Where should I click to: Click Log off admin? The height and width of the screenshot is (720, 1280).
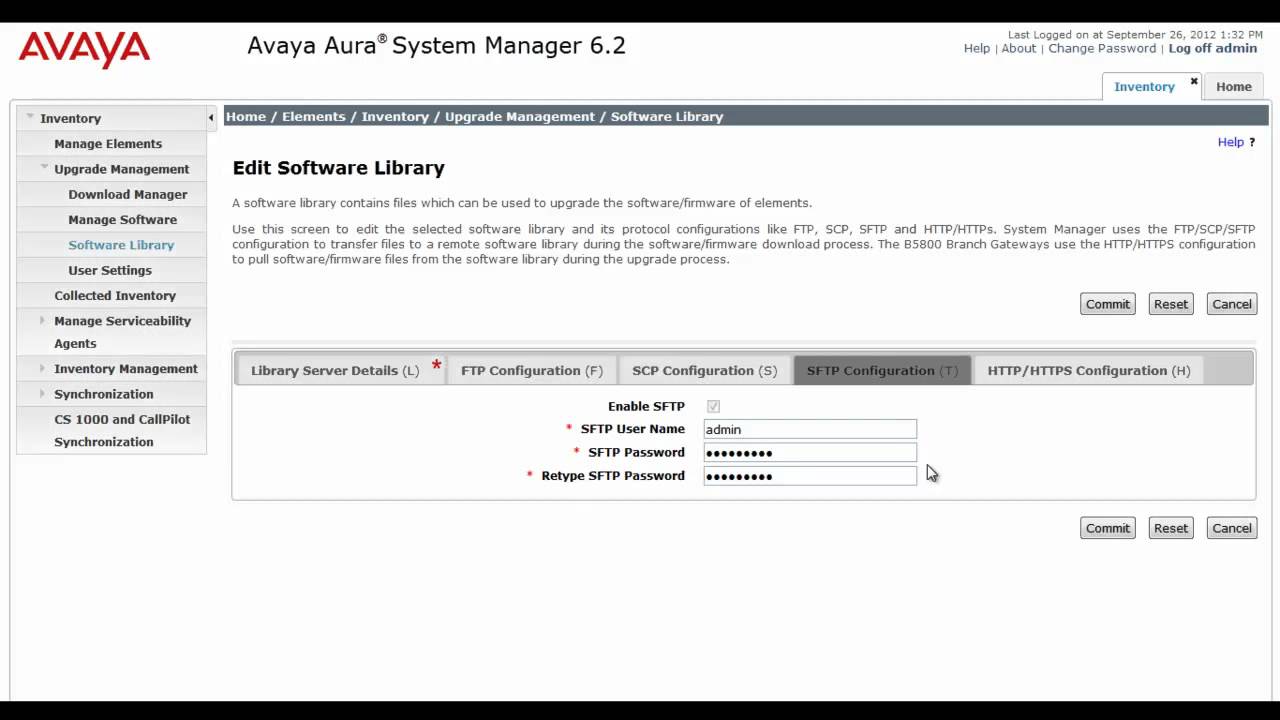(x=1213, y=48)
